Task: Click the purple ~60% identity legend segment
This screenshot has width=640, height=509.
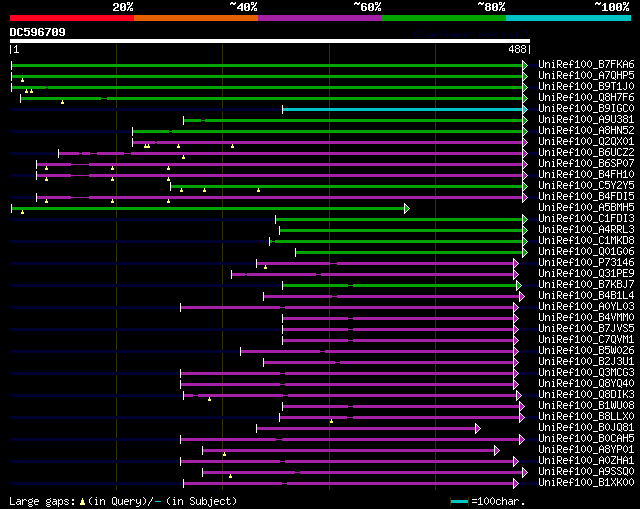Action: pos(320,18)
